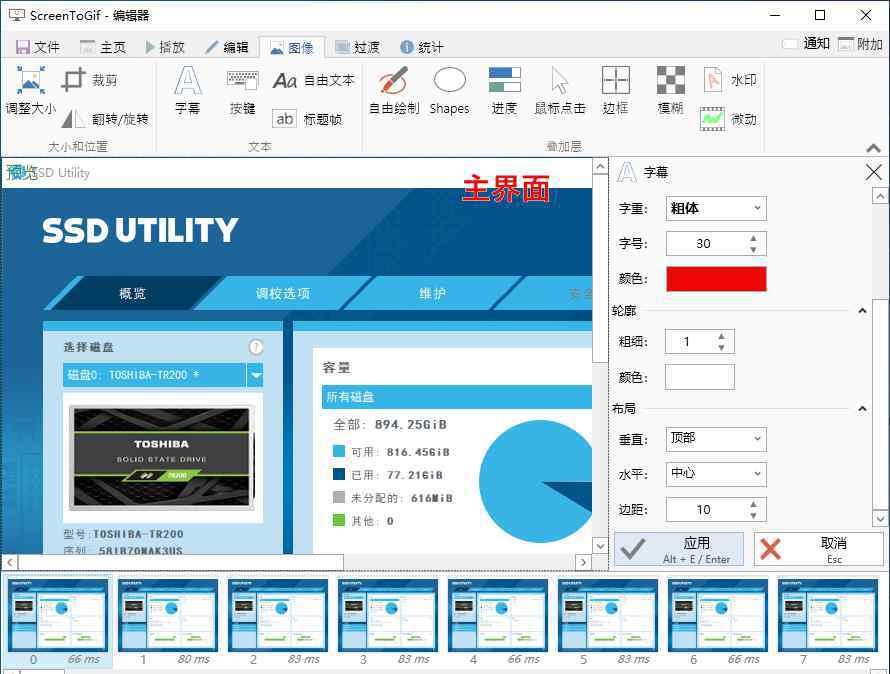Collapse the 布局 layout section
Image resolution: width=890 pixels, height=674 pixels.
click(862, 409)
